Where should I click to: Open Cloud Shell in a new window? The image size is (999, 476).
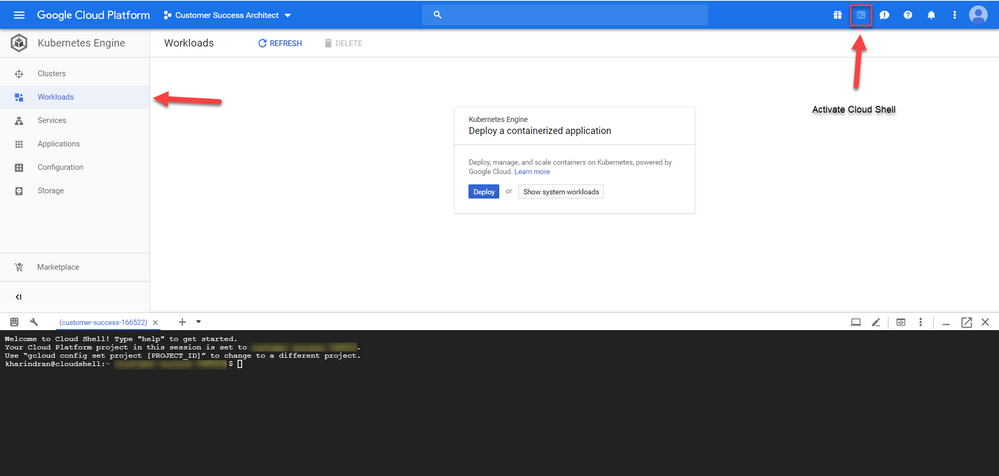coord(967,322)
